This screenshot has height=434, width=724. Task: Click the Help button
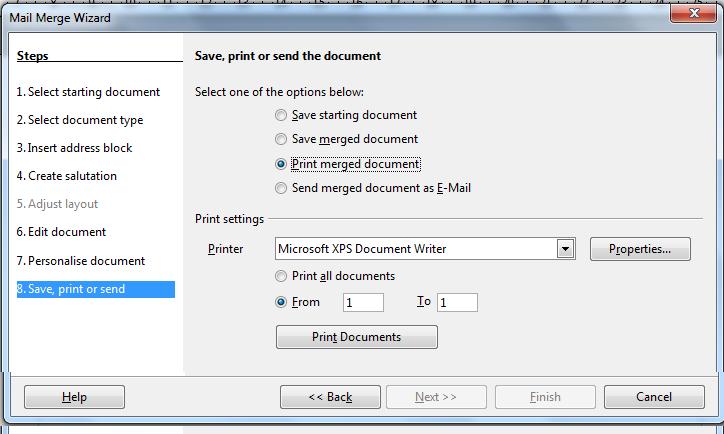[x=74, y=397]
